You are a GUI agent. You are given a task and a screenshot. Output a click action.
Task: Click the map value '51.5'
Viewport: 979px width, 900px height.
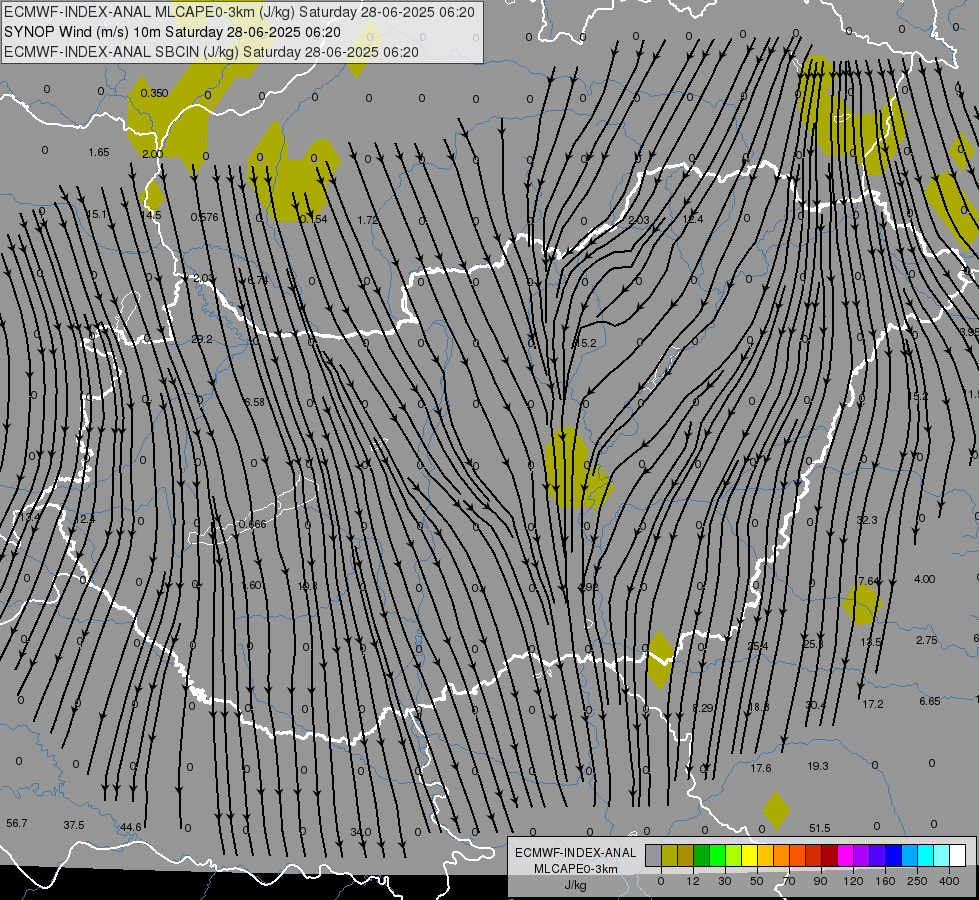[820, 828]
